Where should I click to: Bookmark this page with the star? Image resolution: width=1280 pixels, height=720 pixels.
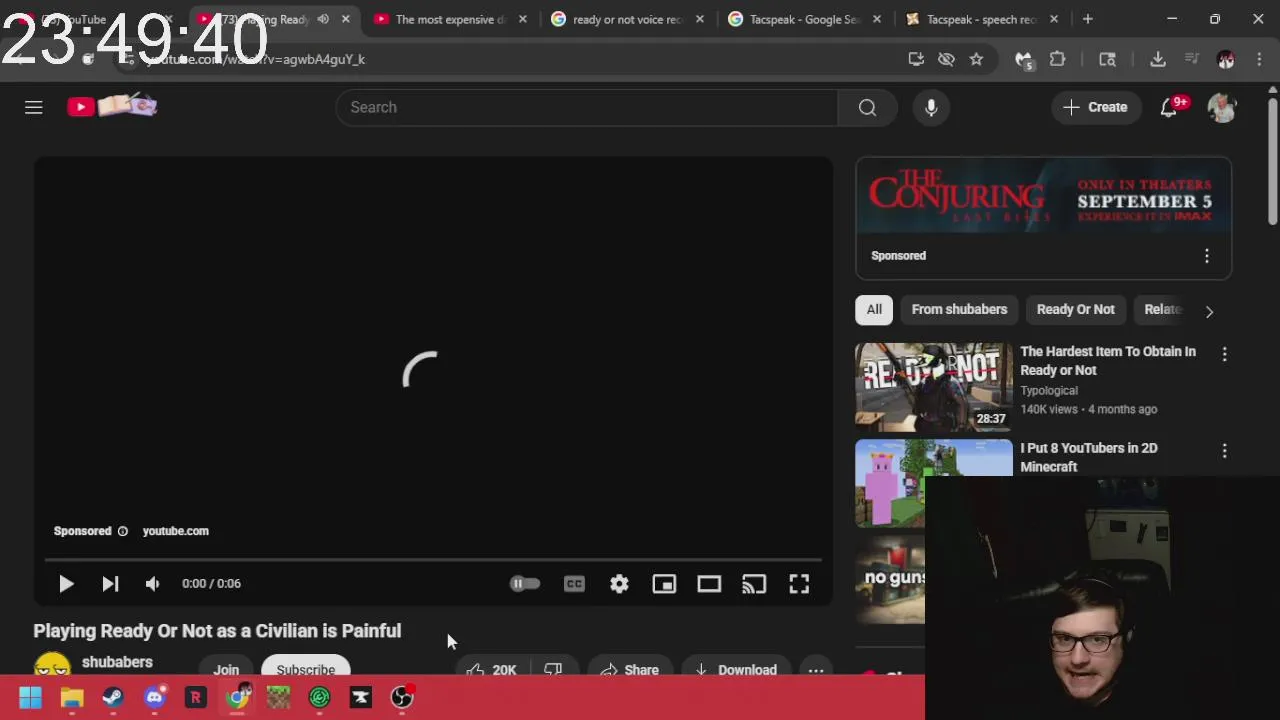click(x=976, y=60)
